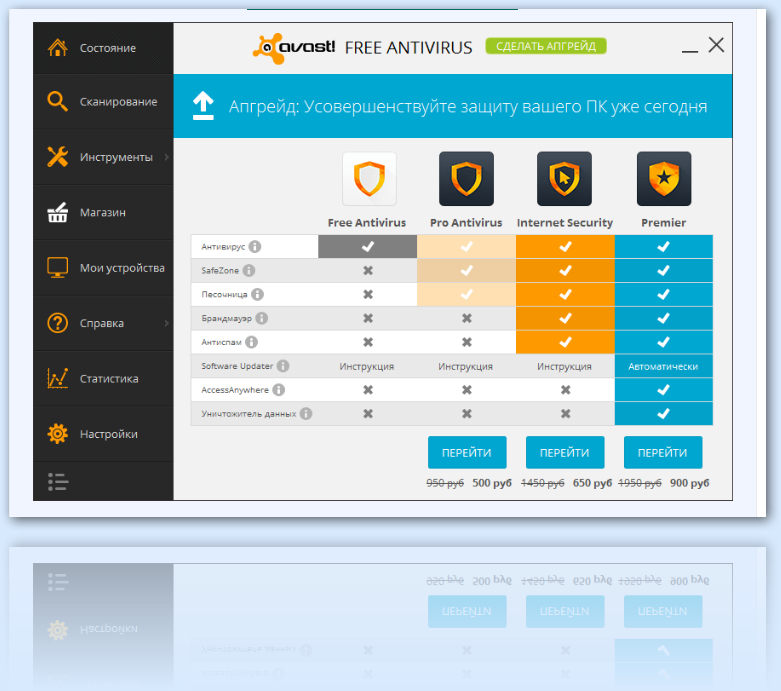
Task: Click the Автоматически cell under Premier
Action: click(663, 367)
